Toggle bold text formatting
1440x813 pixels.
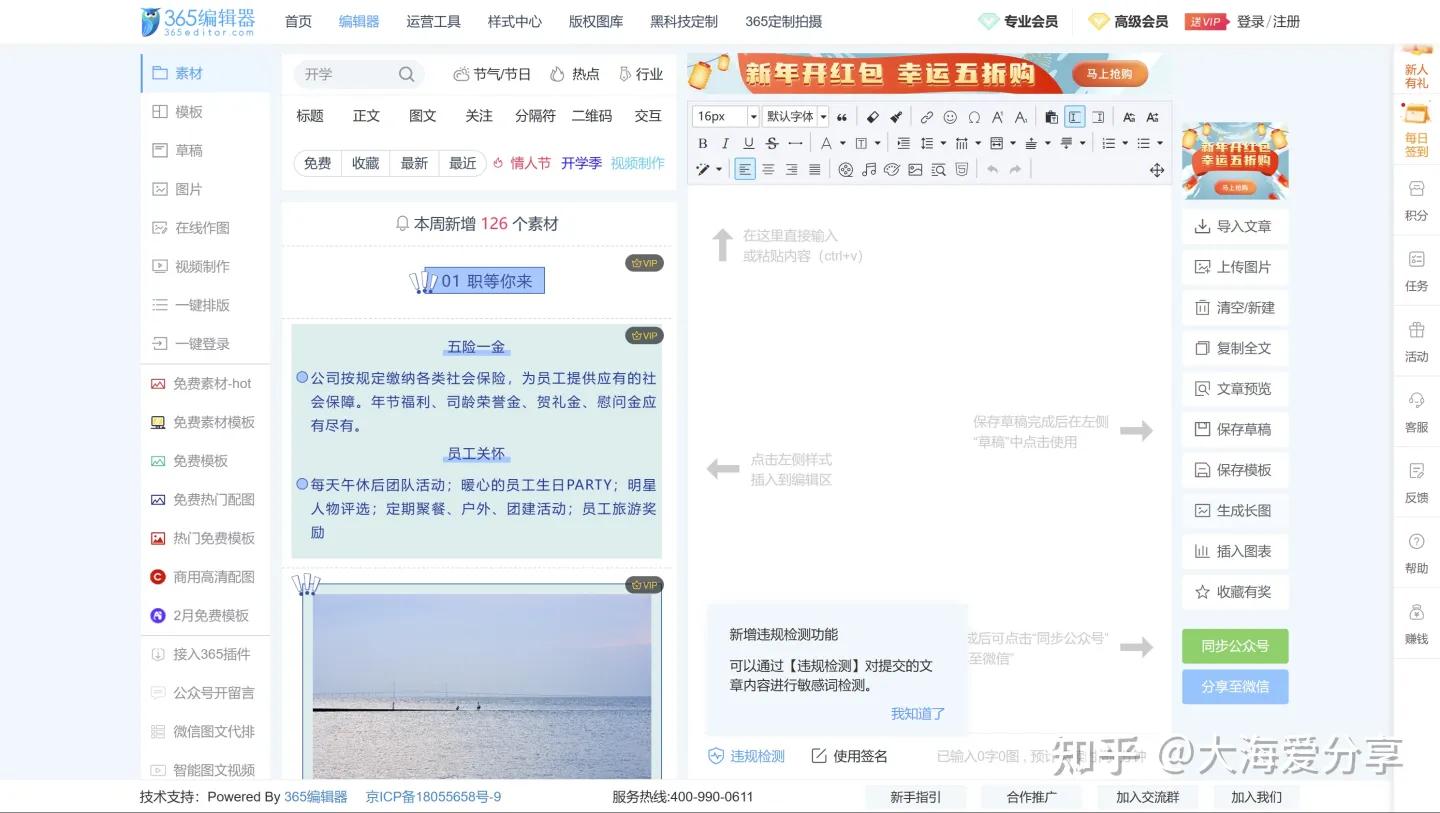coord(703,143)
